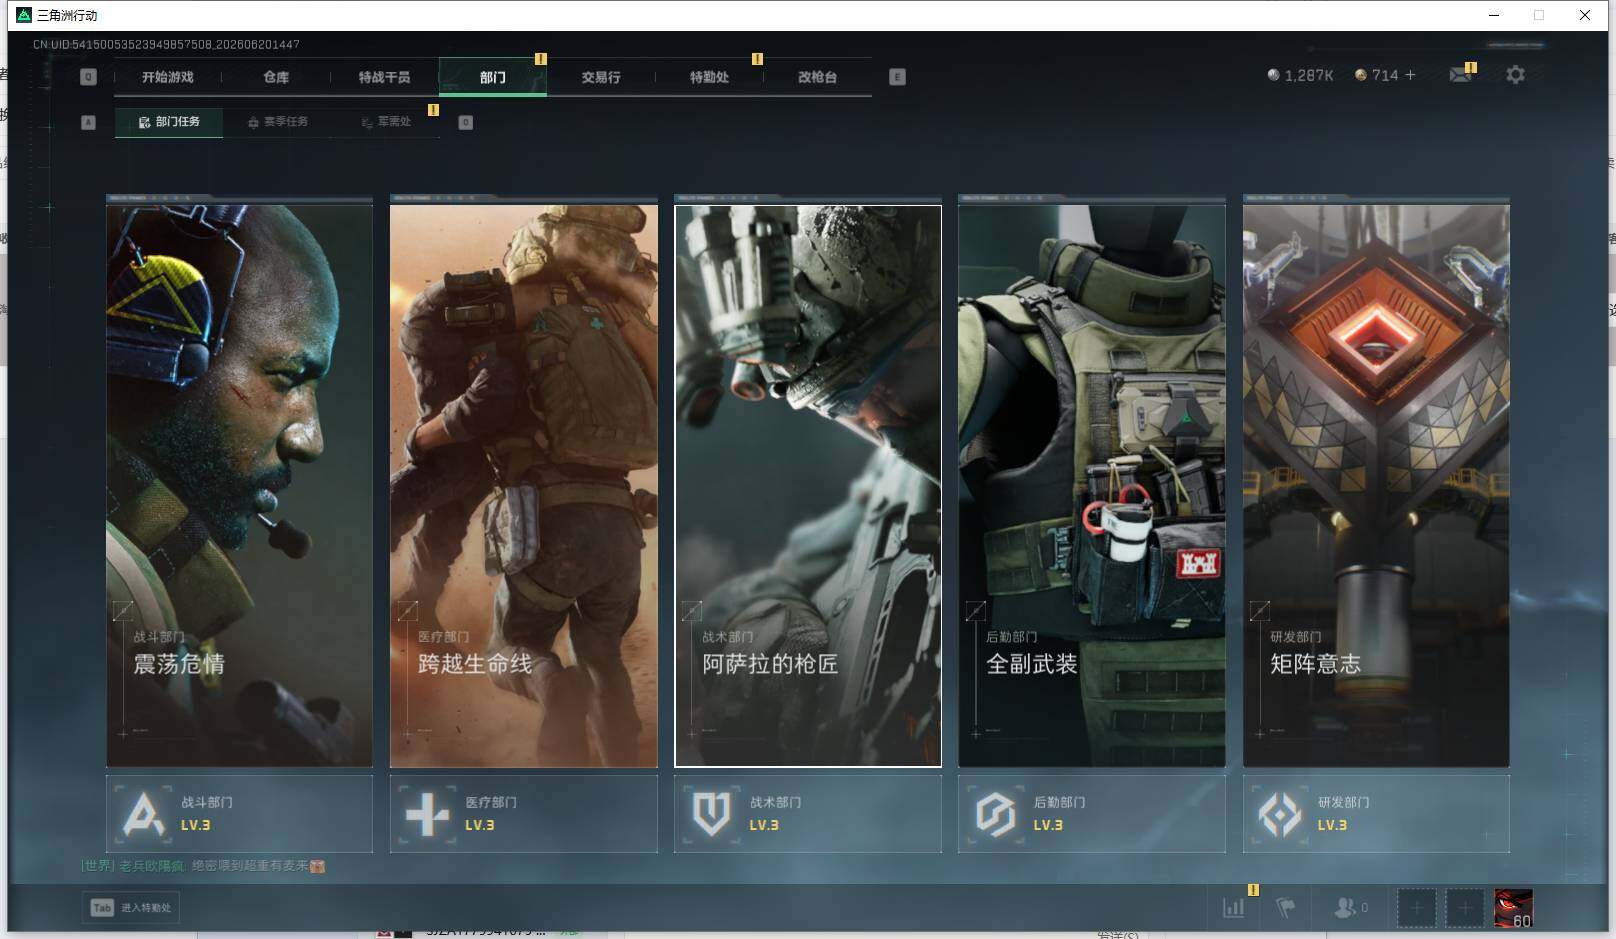The width and height of the screenshot is (1616, 939).
Task: Click the 医疗部门 LV.3 button
Action: click(524, 814)
